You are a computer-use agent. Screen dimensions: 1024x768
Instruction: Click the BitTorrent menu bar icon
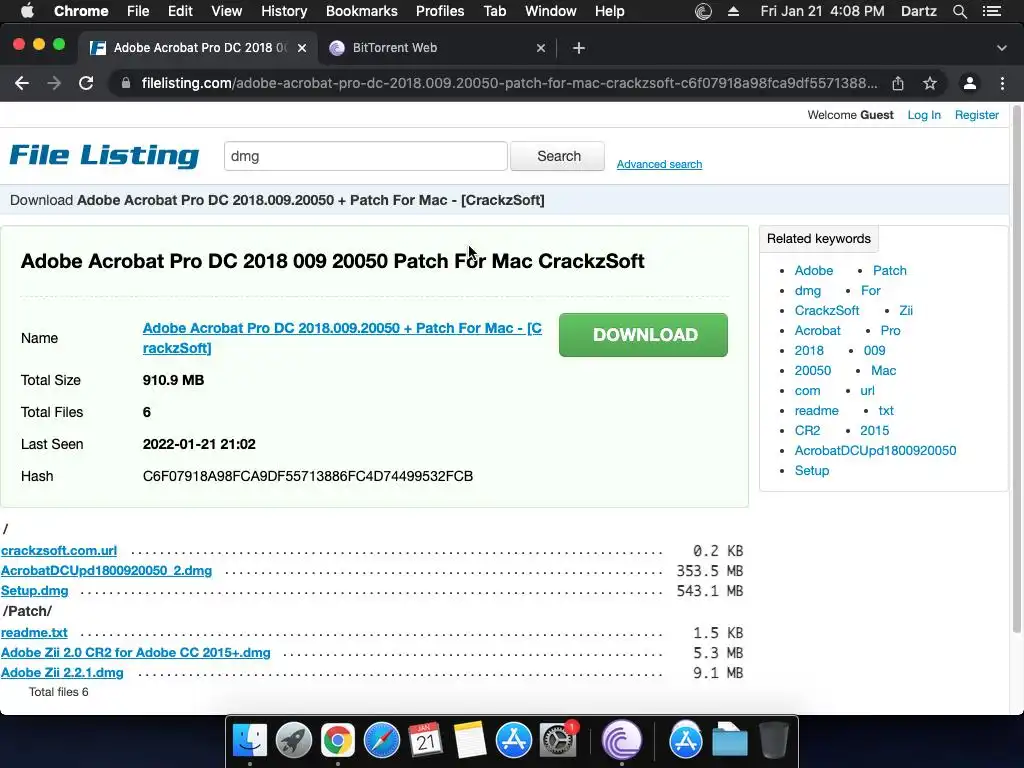703,11
